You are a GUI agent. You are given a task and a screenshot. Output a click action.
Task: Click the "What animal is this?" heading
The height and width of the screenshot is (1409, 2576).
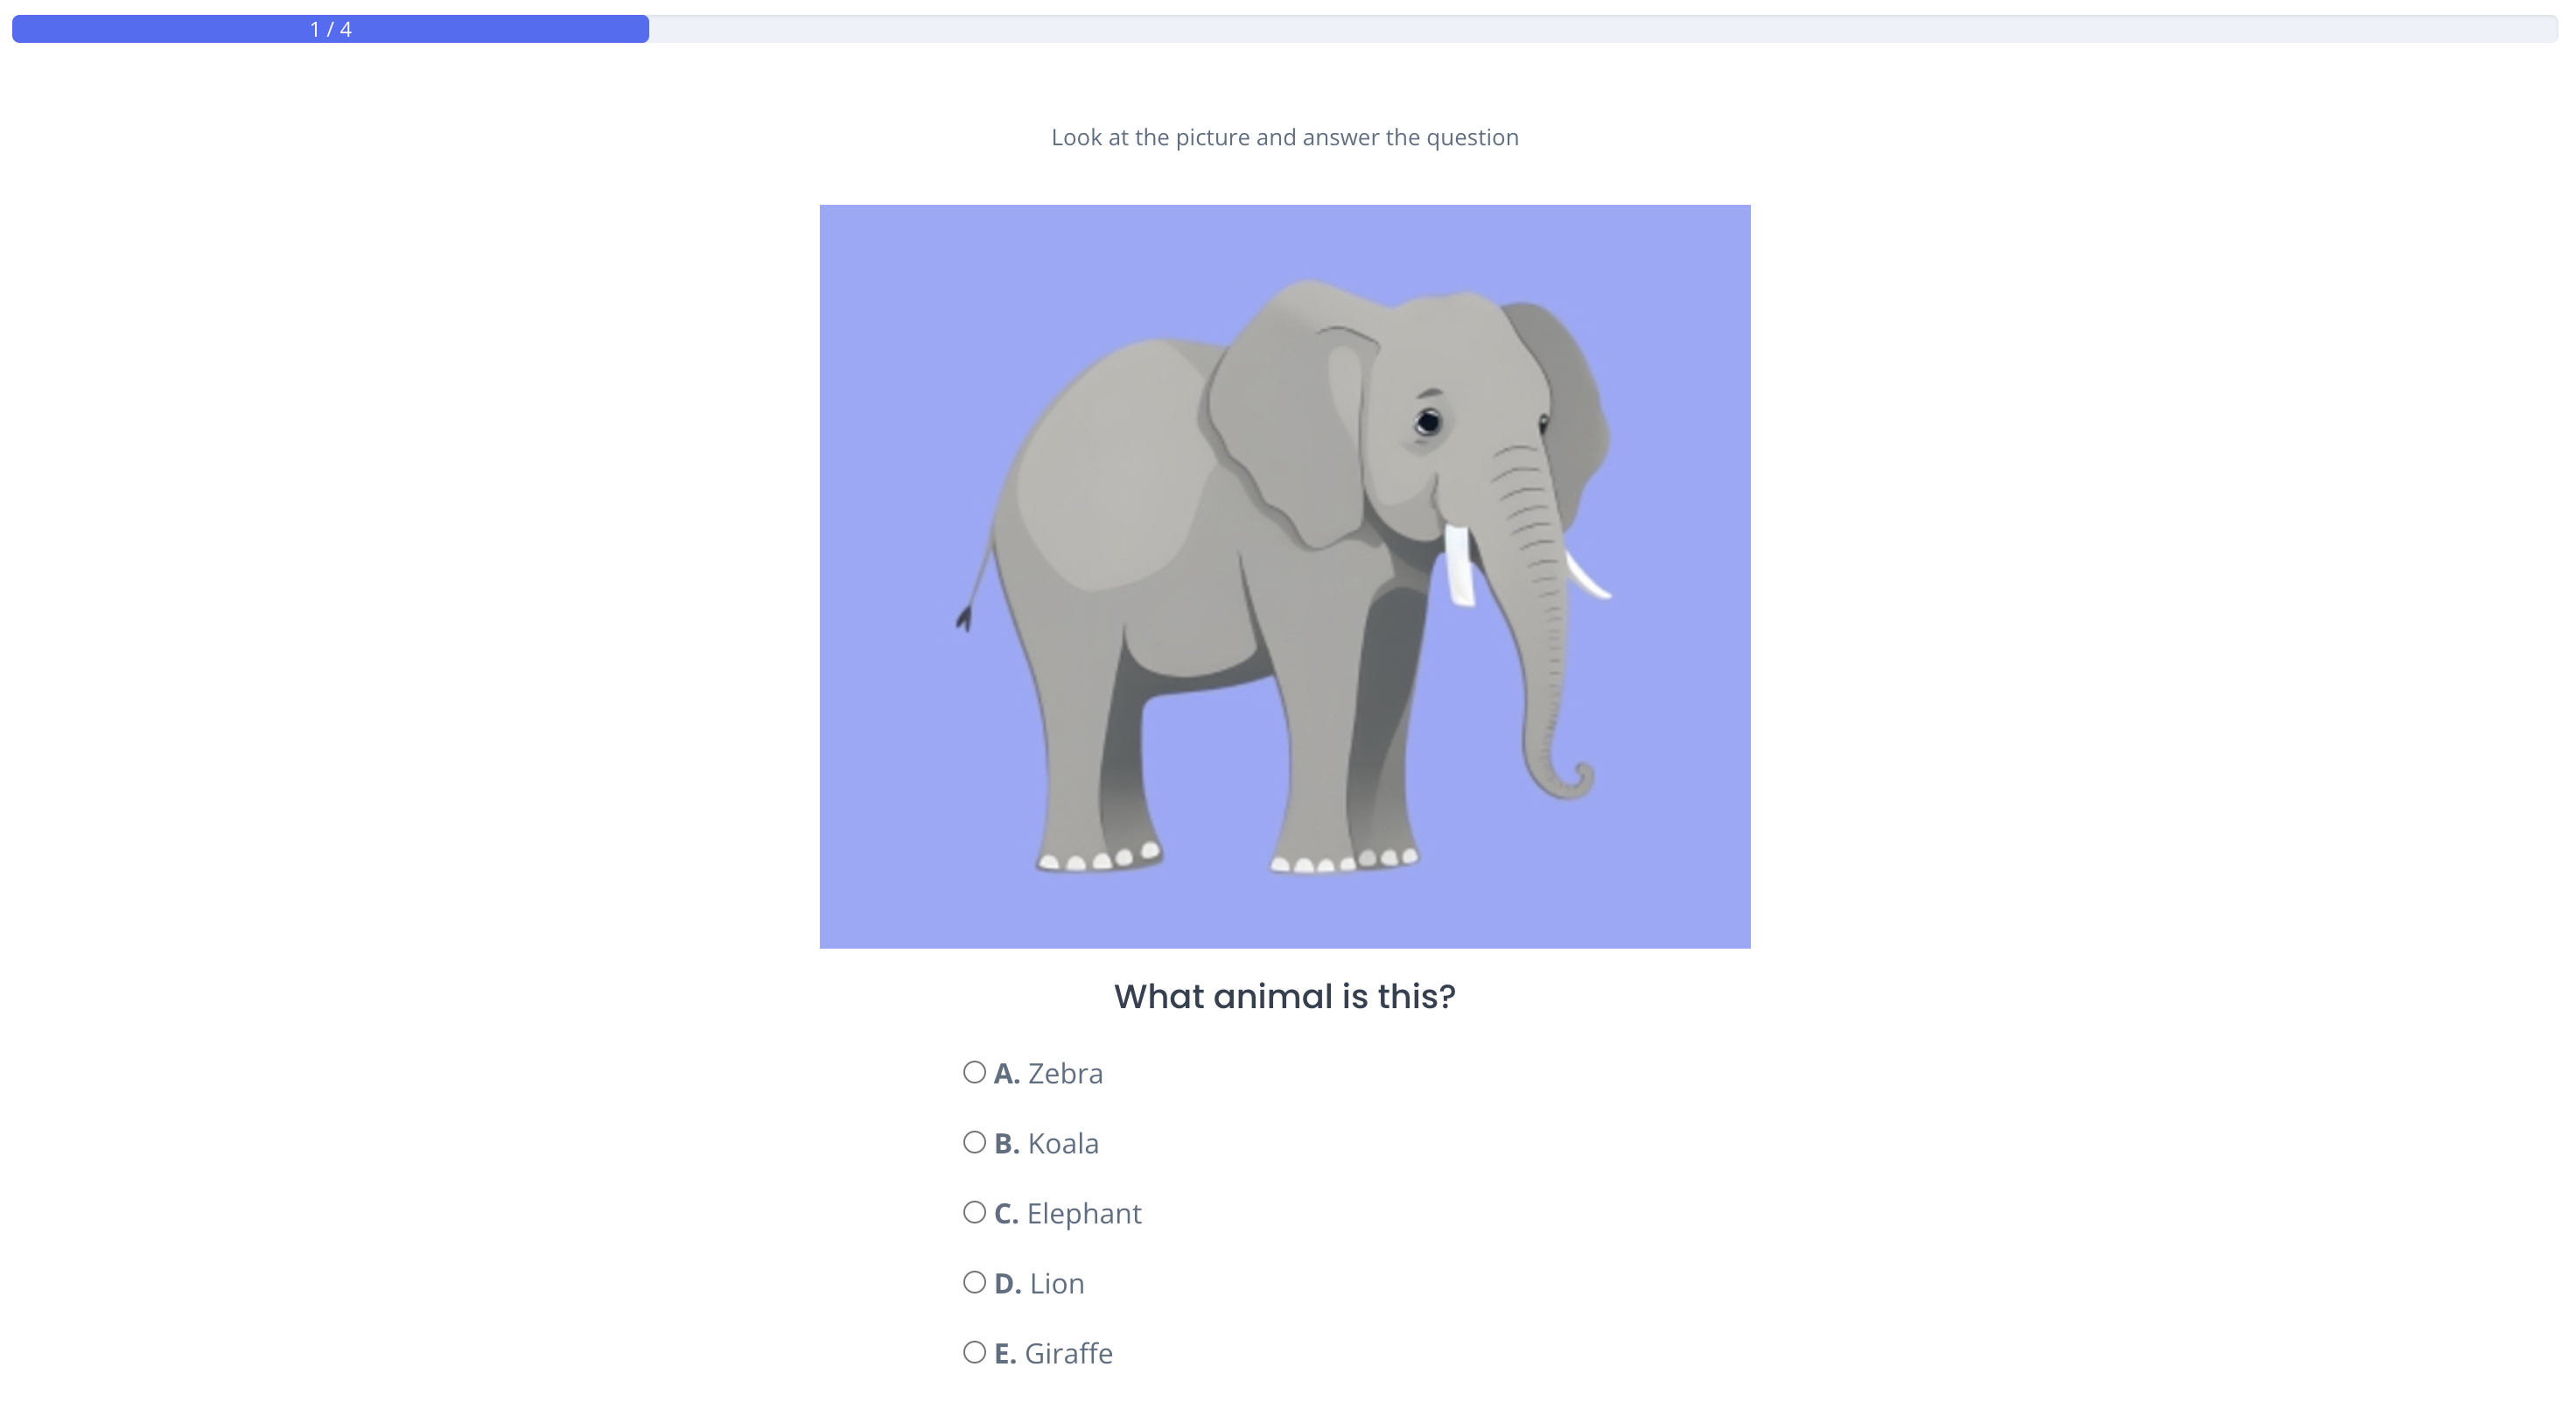pyautogui.click(x=1285, y=996)
